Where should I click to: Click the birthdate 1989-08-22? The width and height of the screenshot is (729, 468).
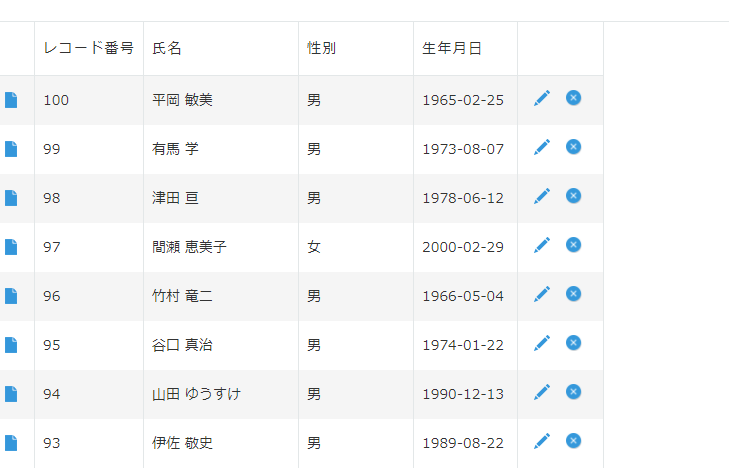463,443
